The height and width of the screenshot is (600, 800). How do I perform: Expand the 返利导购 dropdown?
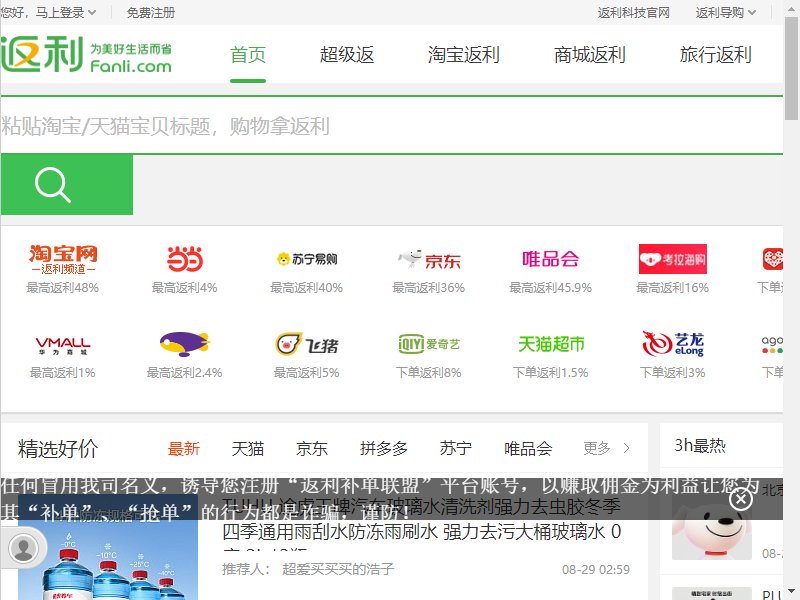726,12
